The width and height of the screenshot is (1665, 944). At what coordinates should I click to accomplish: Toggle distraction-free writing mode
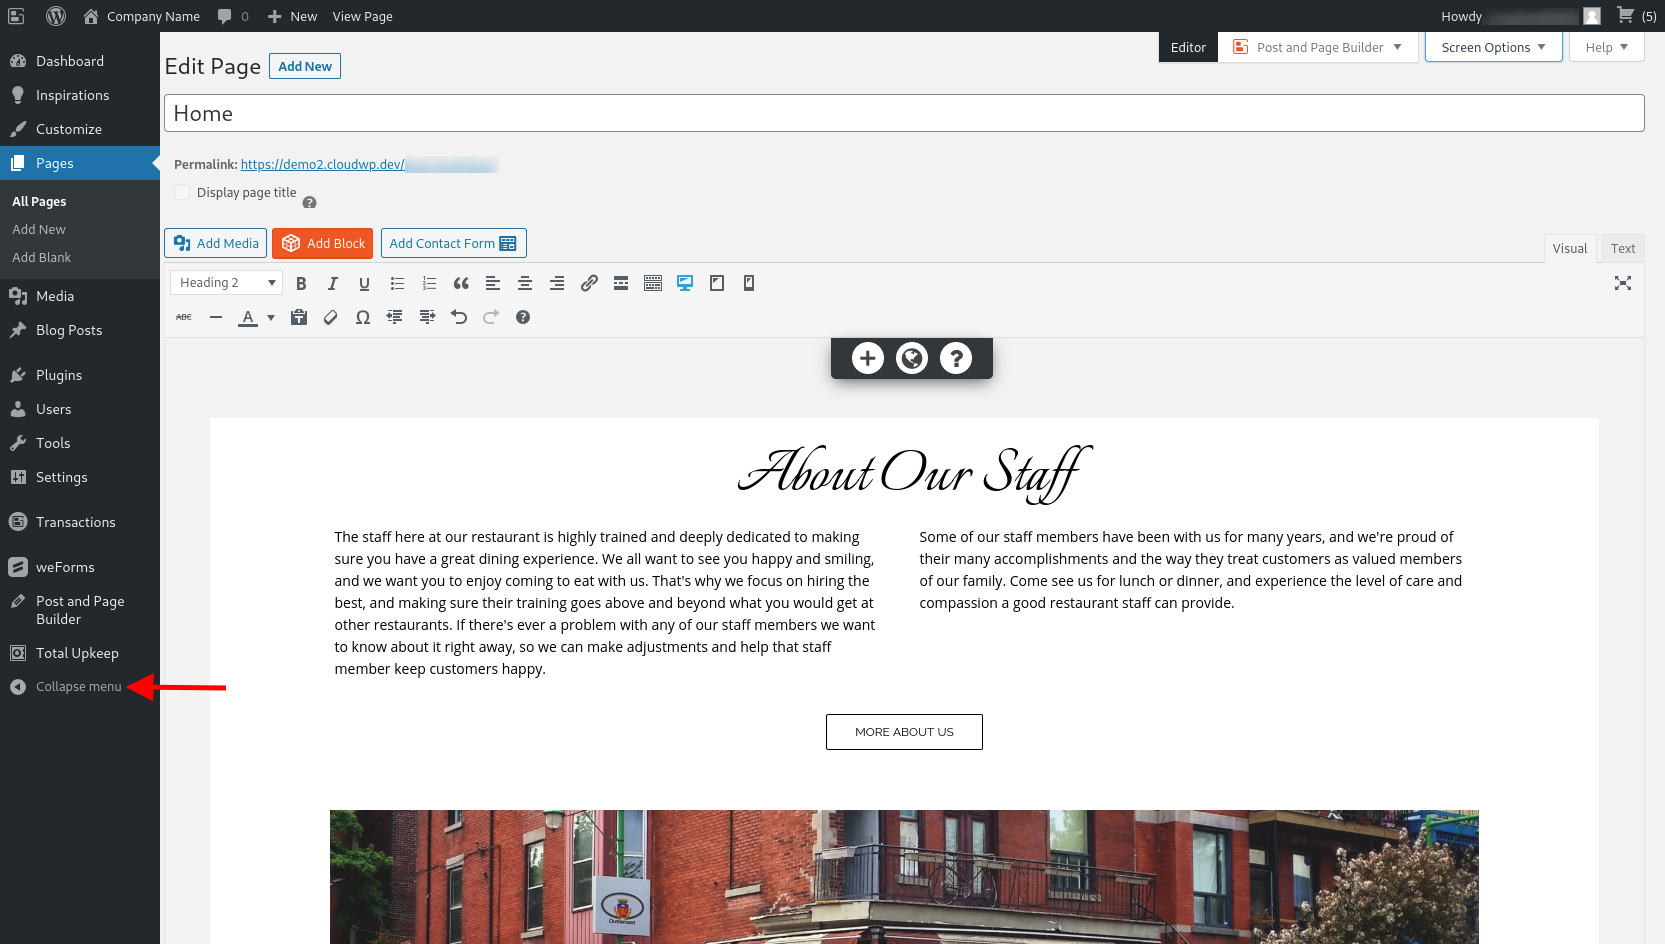point(1623,283)
